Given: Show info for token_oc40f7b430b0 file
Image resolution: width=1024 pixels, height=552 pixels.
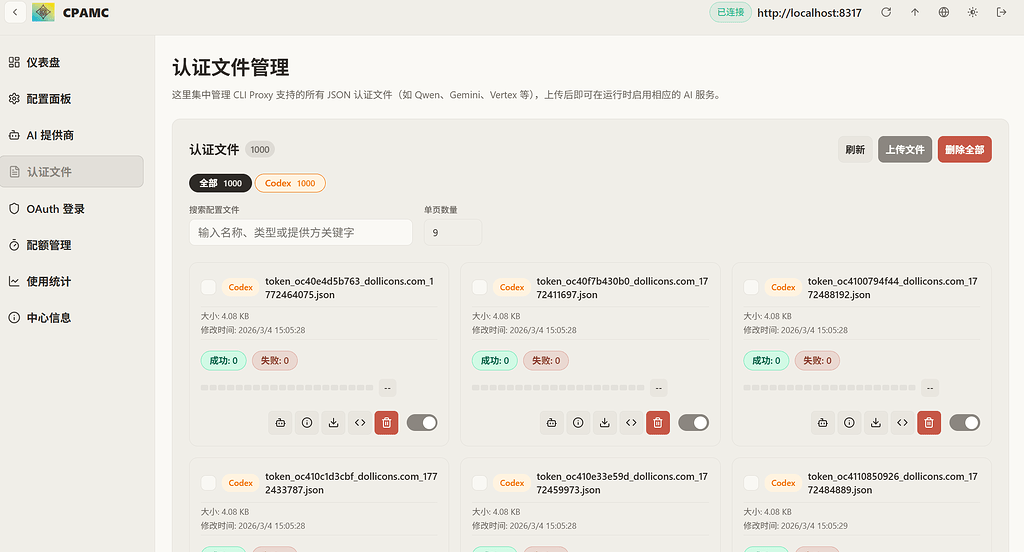Looking at the screenshot, I should 578,423.
